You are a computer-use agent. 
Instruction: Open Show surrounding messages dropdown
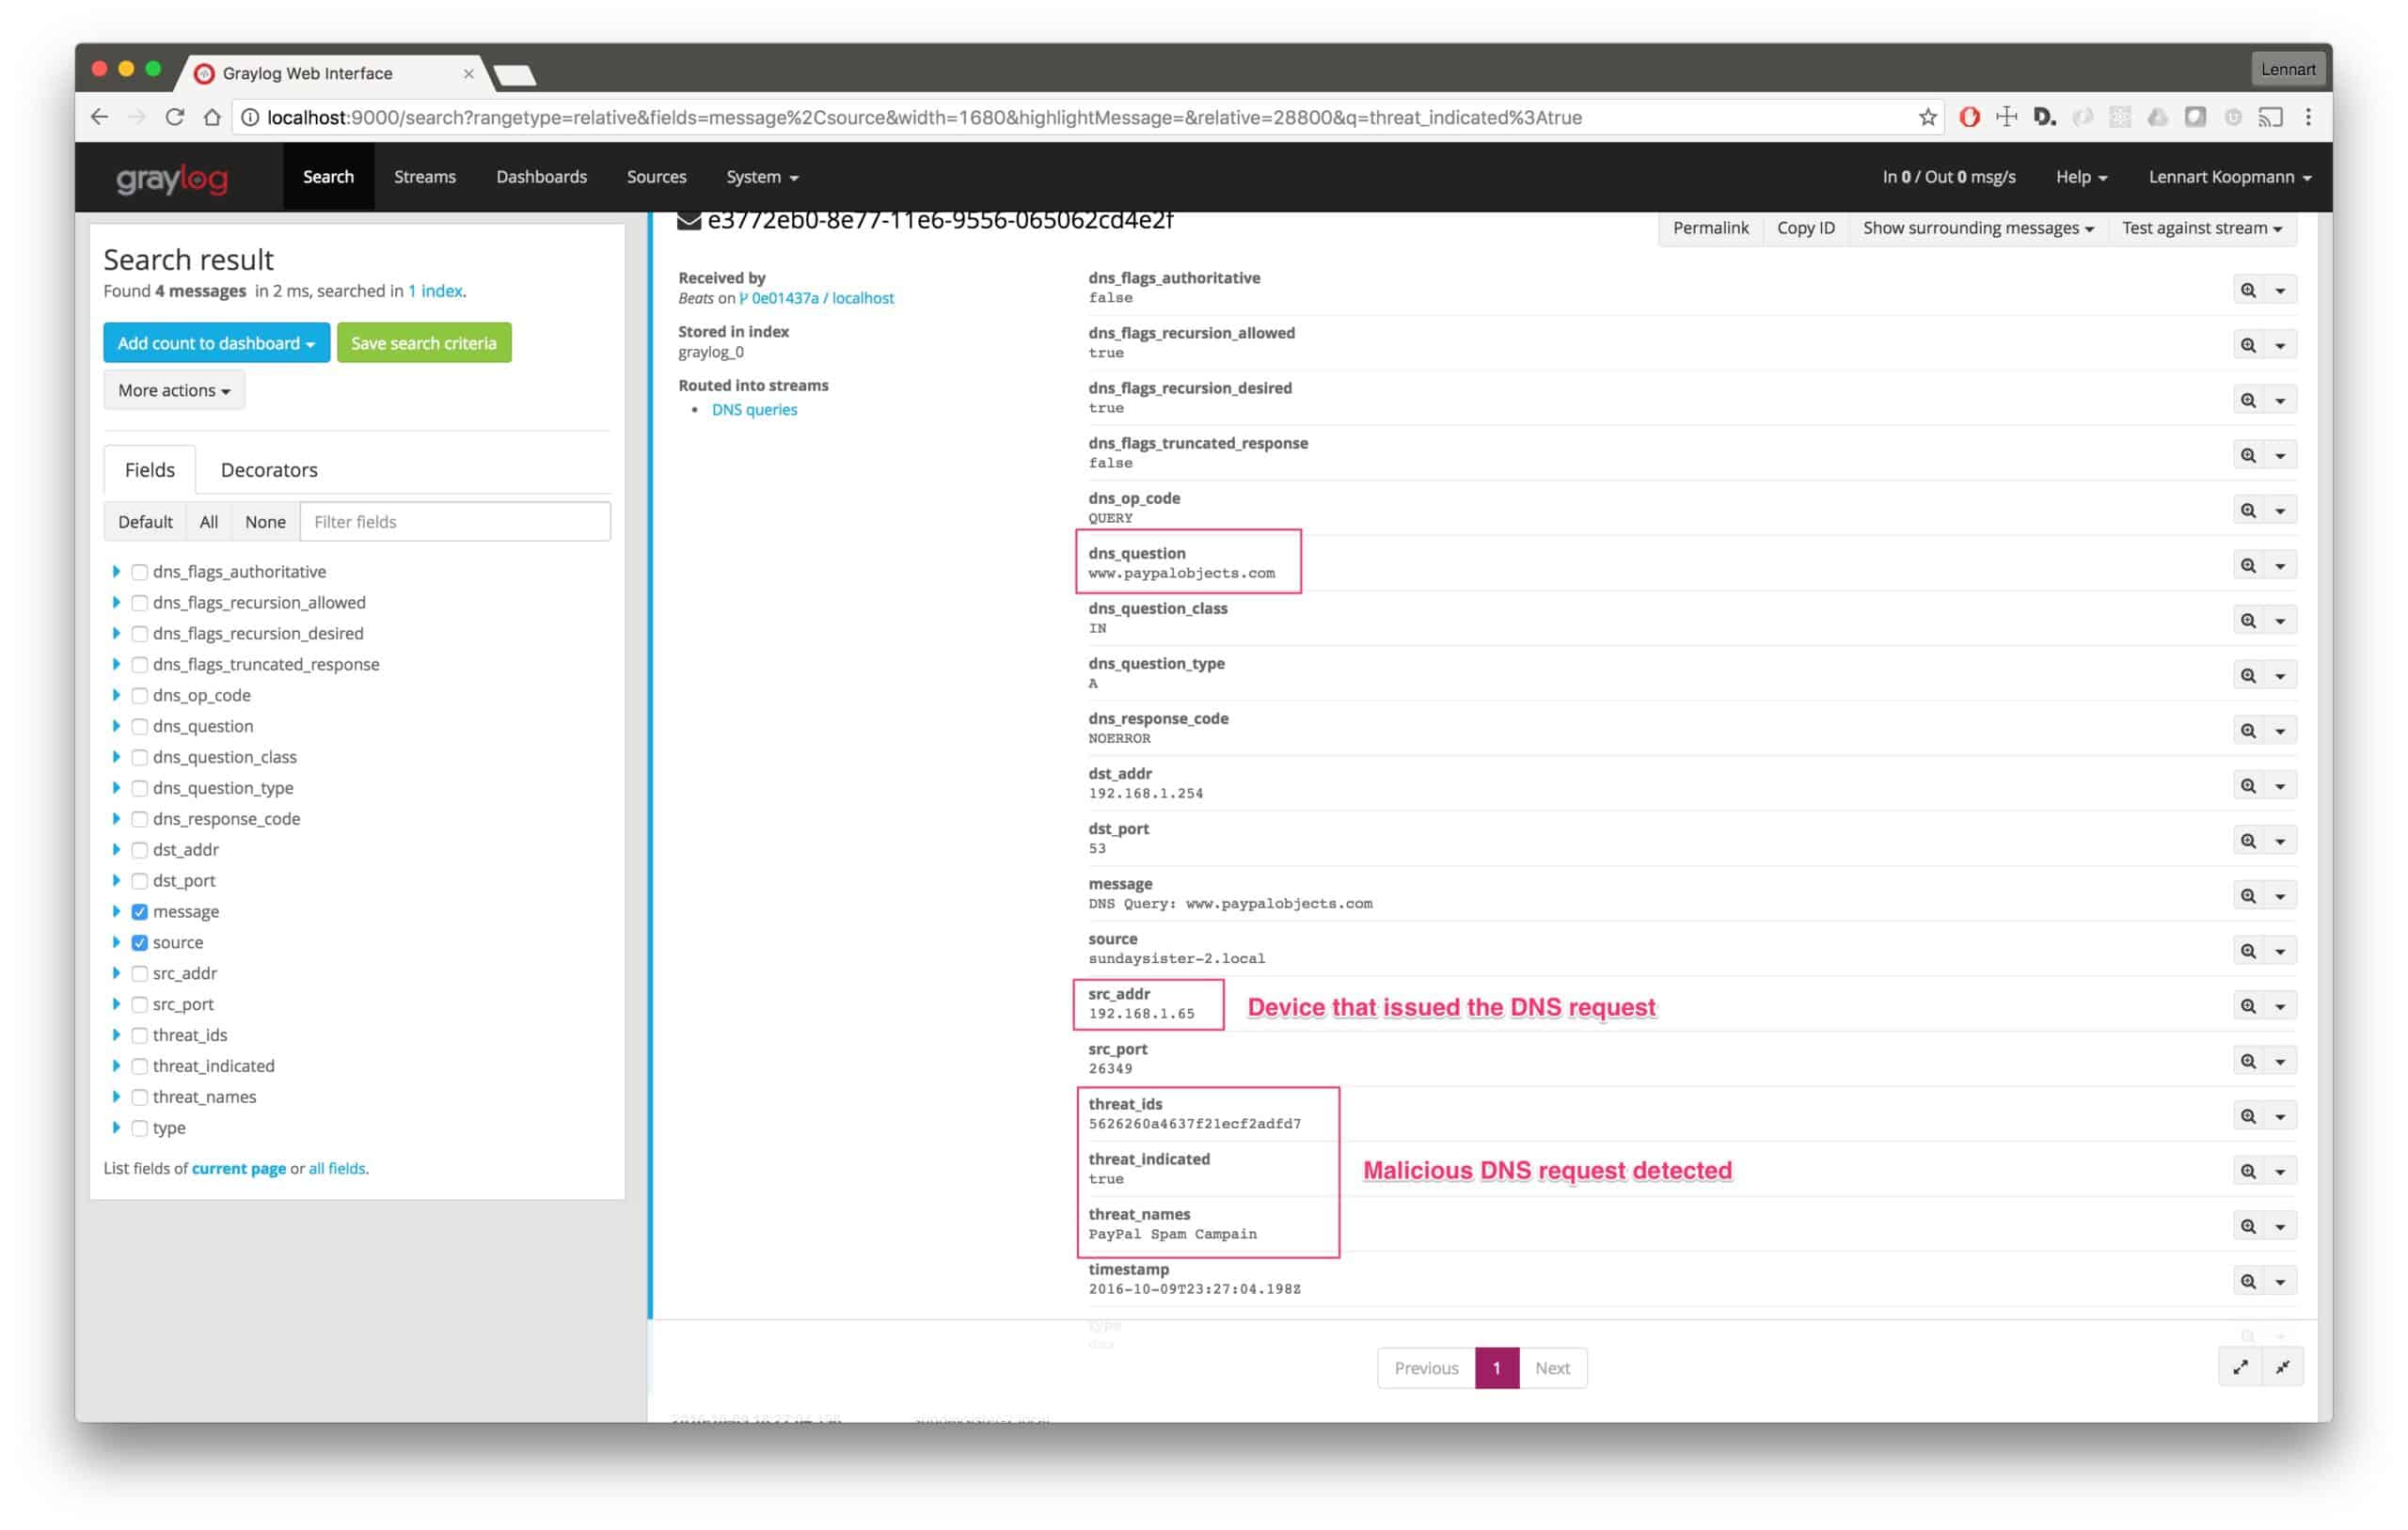[x=1977, y=228]
